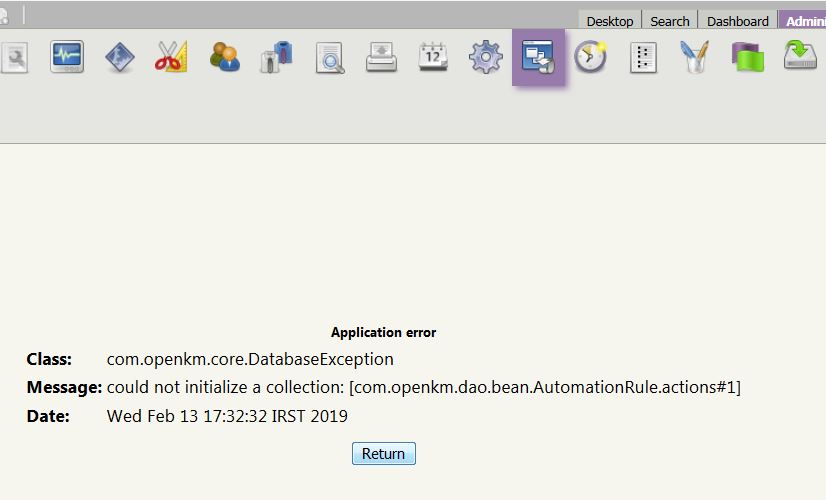The width and height of the screenshot is (826, 500).
Task: Switch to the Search tab
Action: 669,21
